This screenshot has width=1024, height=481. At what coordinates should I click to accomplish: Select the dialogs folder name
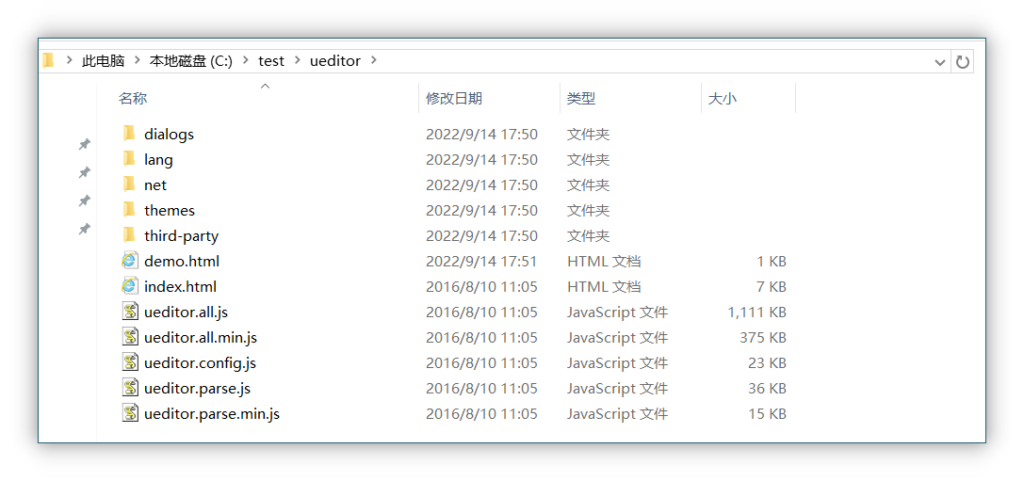click(169, 134)
